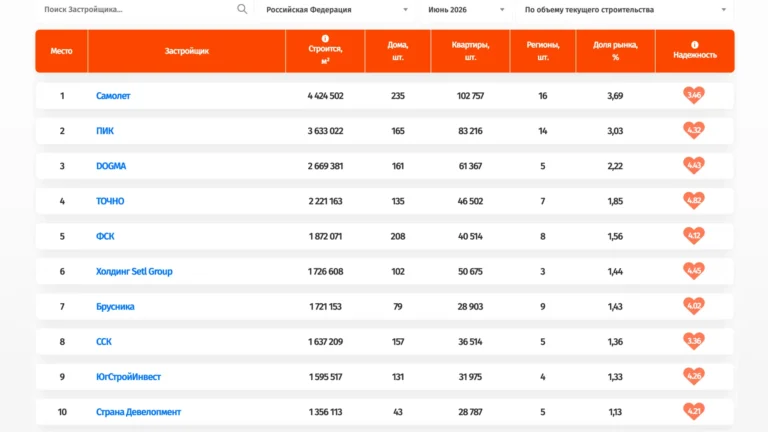Open the Самолет developer link
The image size is (768, 432).
[x=113, y=96]
